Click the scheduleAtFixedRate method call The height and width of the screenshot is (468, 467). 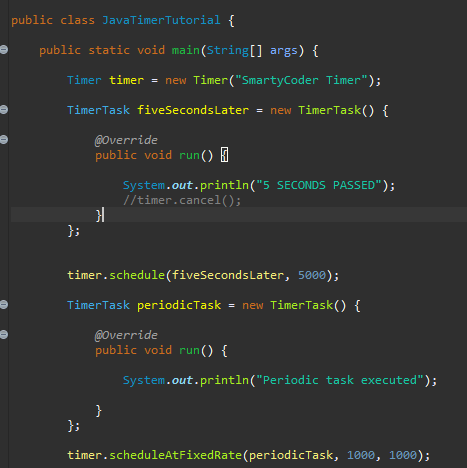pos(175,455)
